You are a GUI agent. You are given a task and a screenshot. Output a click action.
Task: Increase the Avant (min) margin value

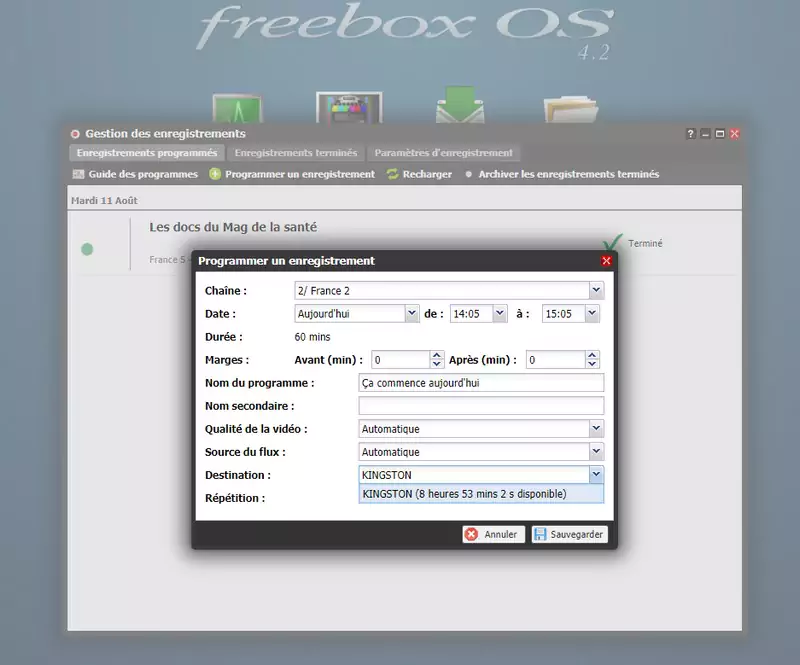point(437,355)
